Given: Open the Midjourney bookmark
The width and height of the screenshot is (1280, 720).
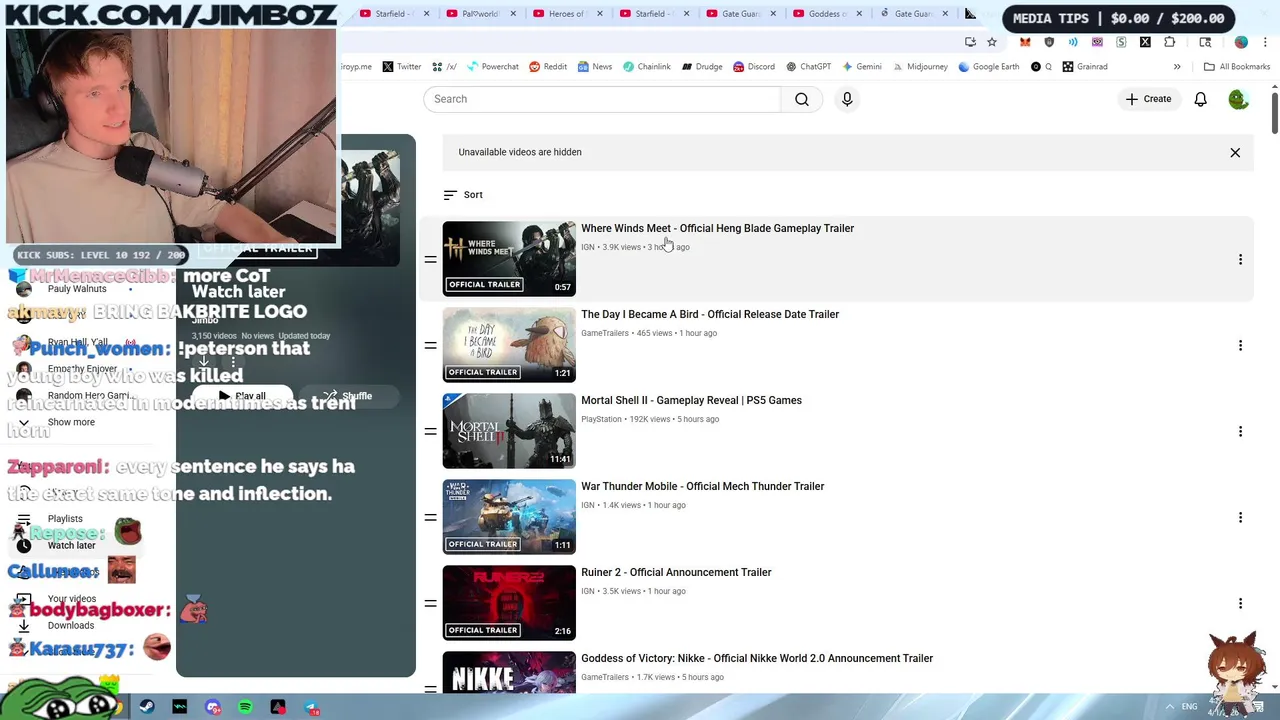Looking at the screenshot, I should pyautogui.click(x=919, y=67).
